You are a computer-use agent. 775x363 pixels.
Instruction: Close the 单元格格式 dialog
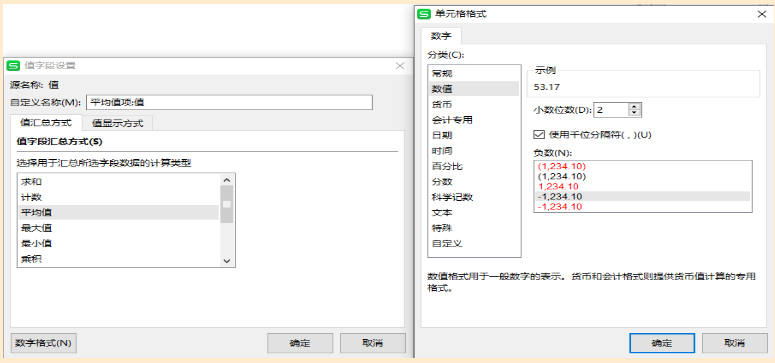click(x=762, y=14)
